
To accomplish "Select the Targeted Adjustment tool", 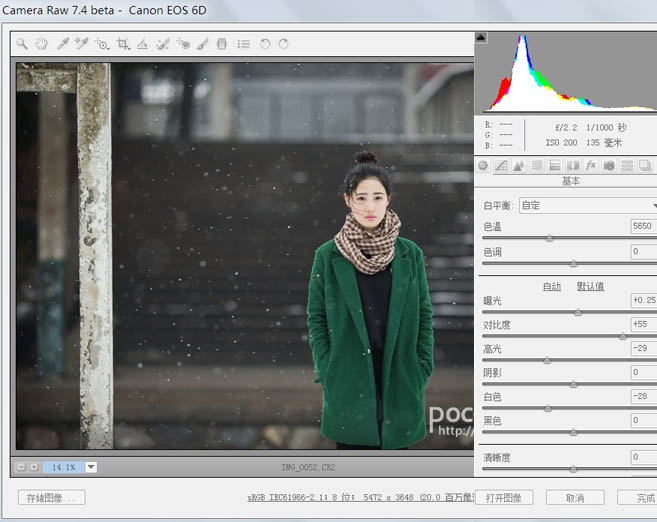I will click(x=102, y=44).
